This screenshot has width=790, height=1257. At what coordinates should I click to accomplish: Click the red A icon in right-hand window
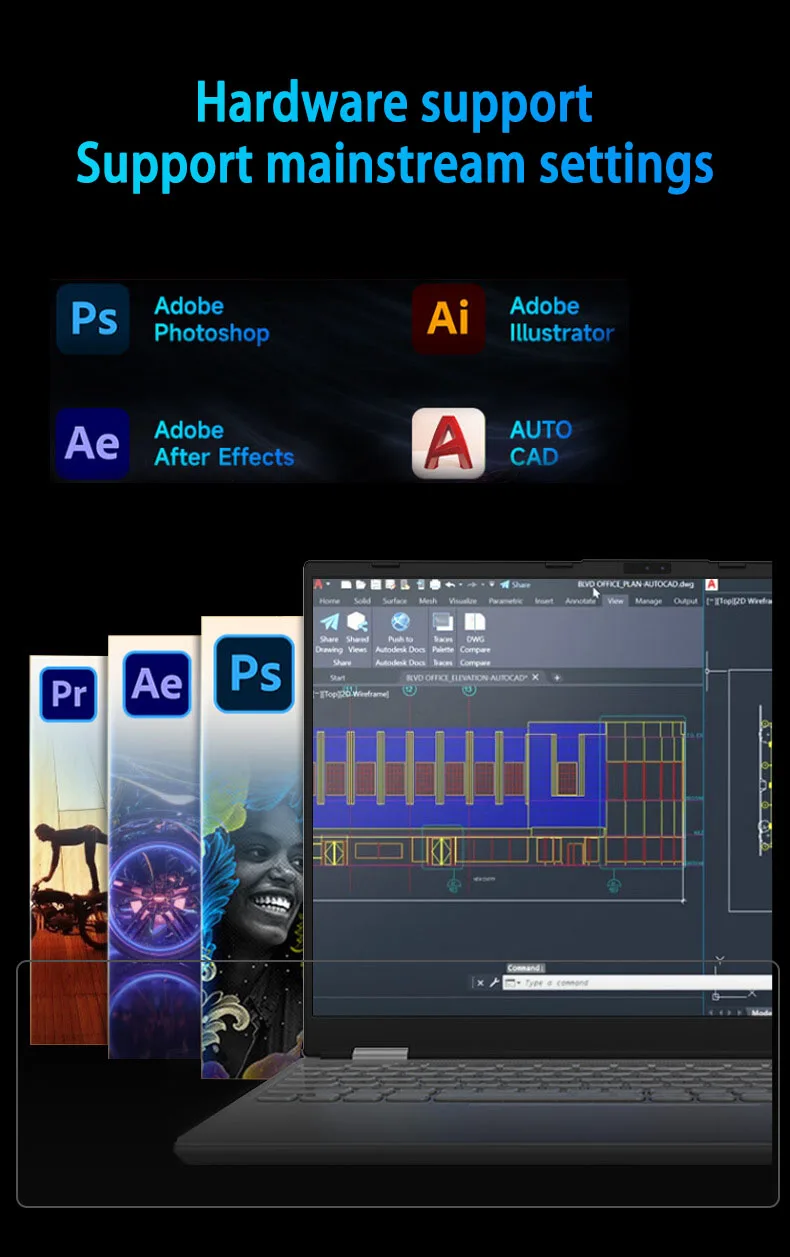tap(712, 584)
